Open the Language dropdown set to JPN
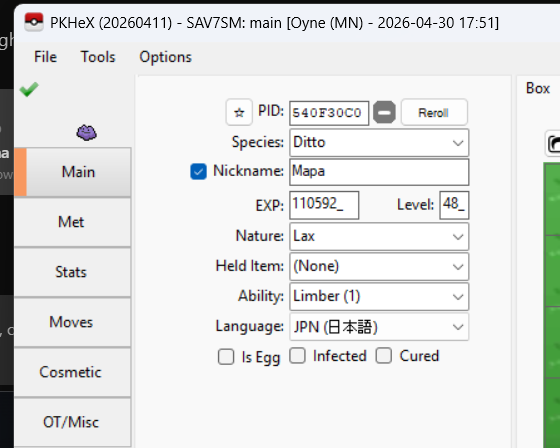 click(379, 327)
